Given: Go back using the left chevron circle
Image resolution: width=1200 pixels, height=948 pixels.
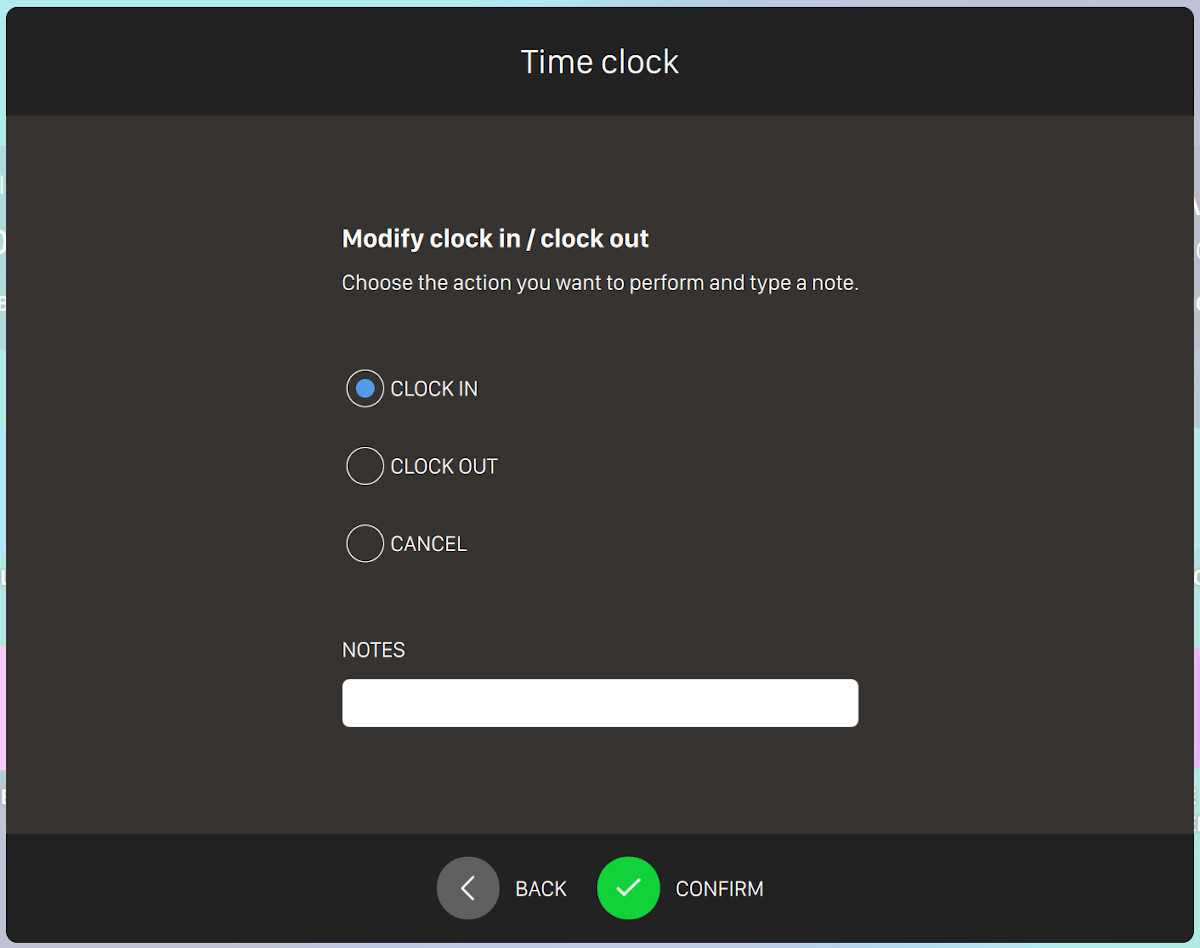Looking at the screenshot, I should pos(468,888).
